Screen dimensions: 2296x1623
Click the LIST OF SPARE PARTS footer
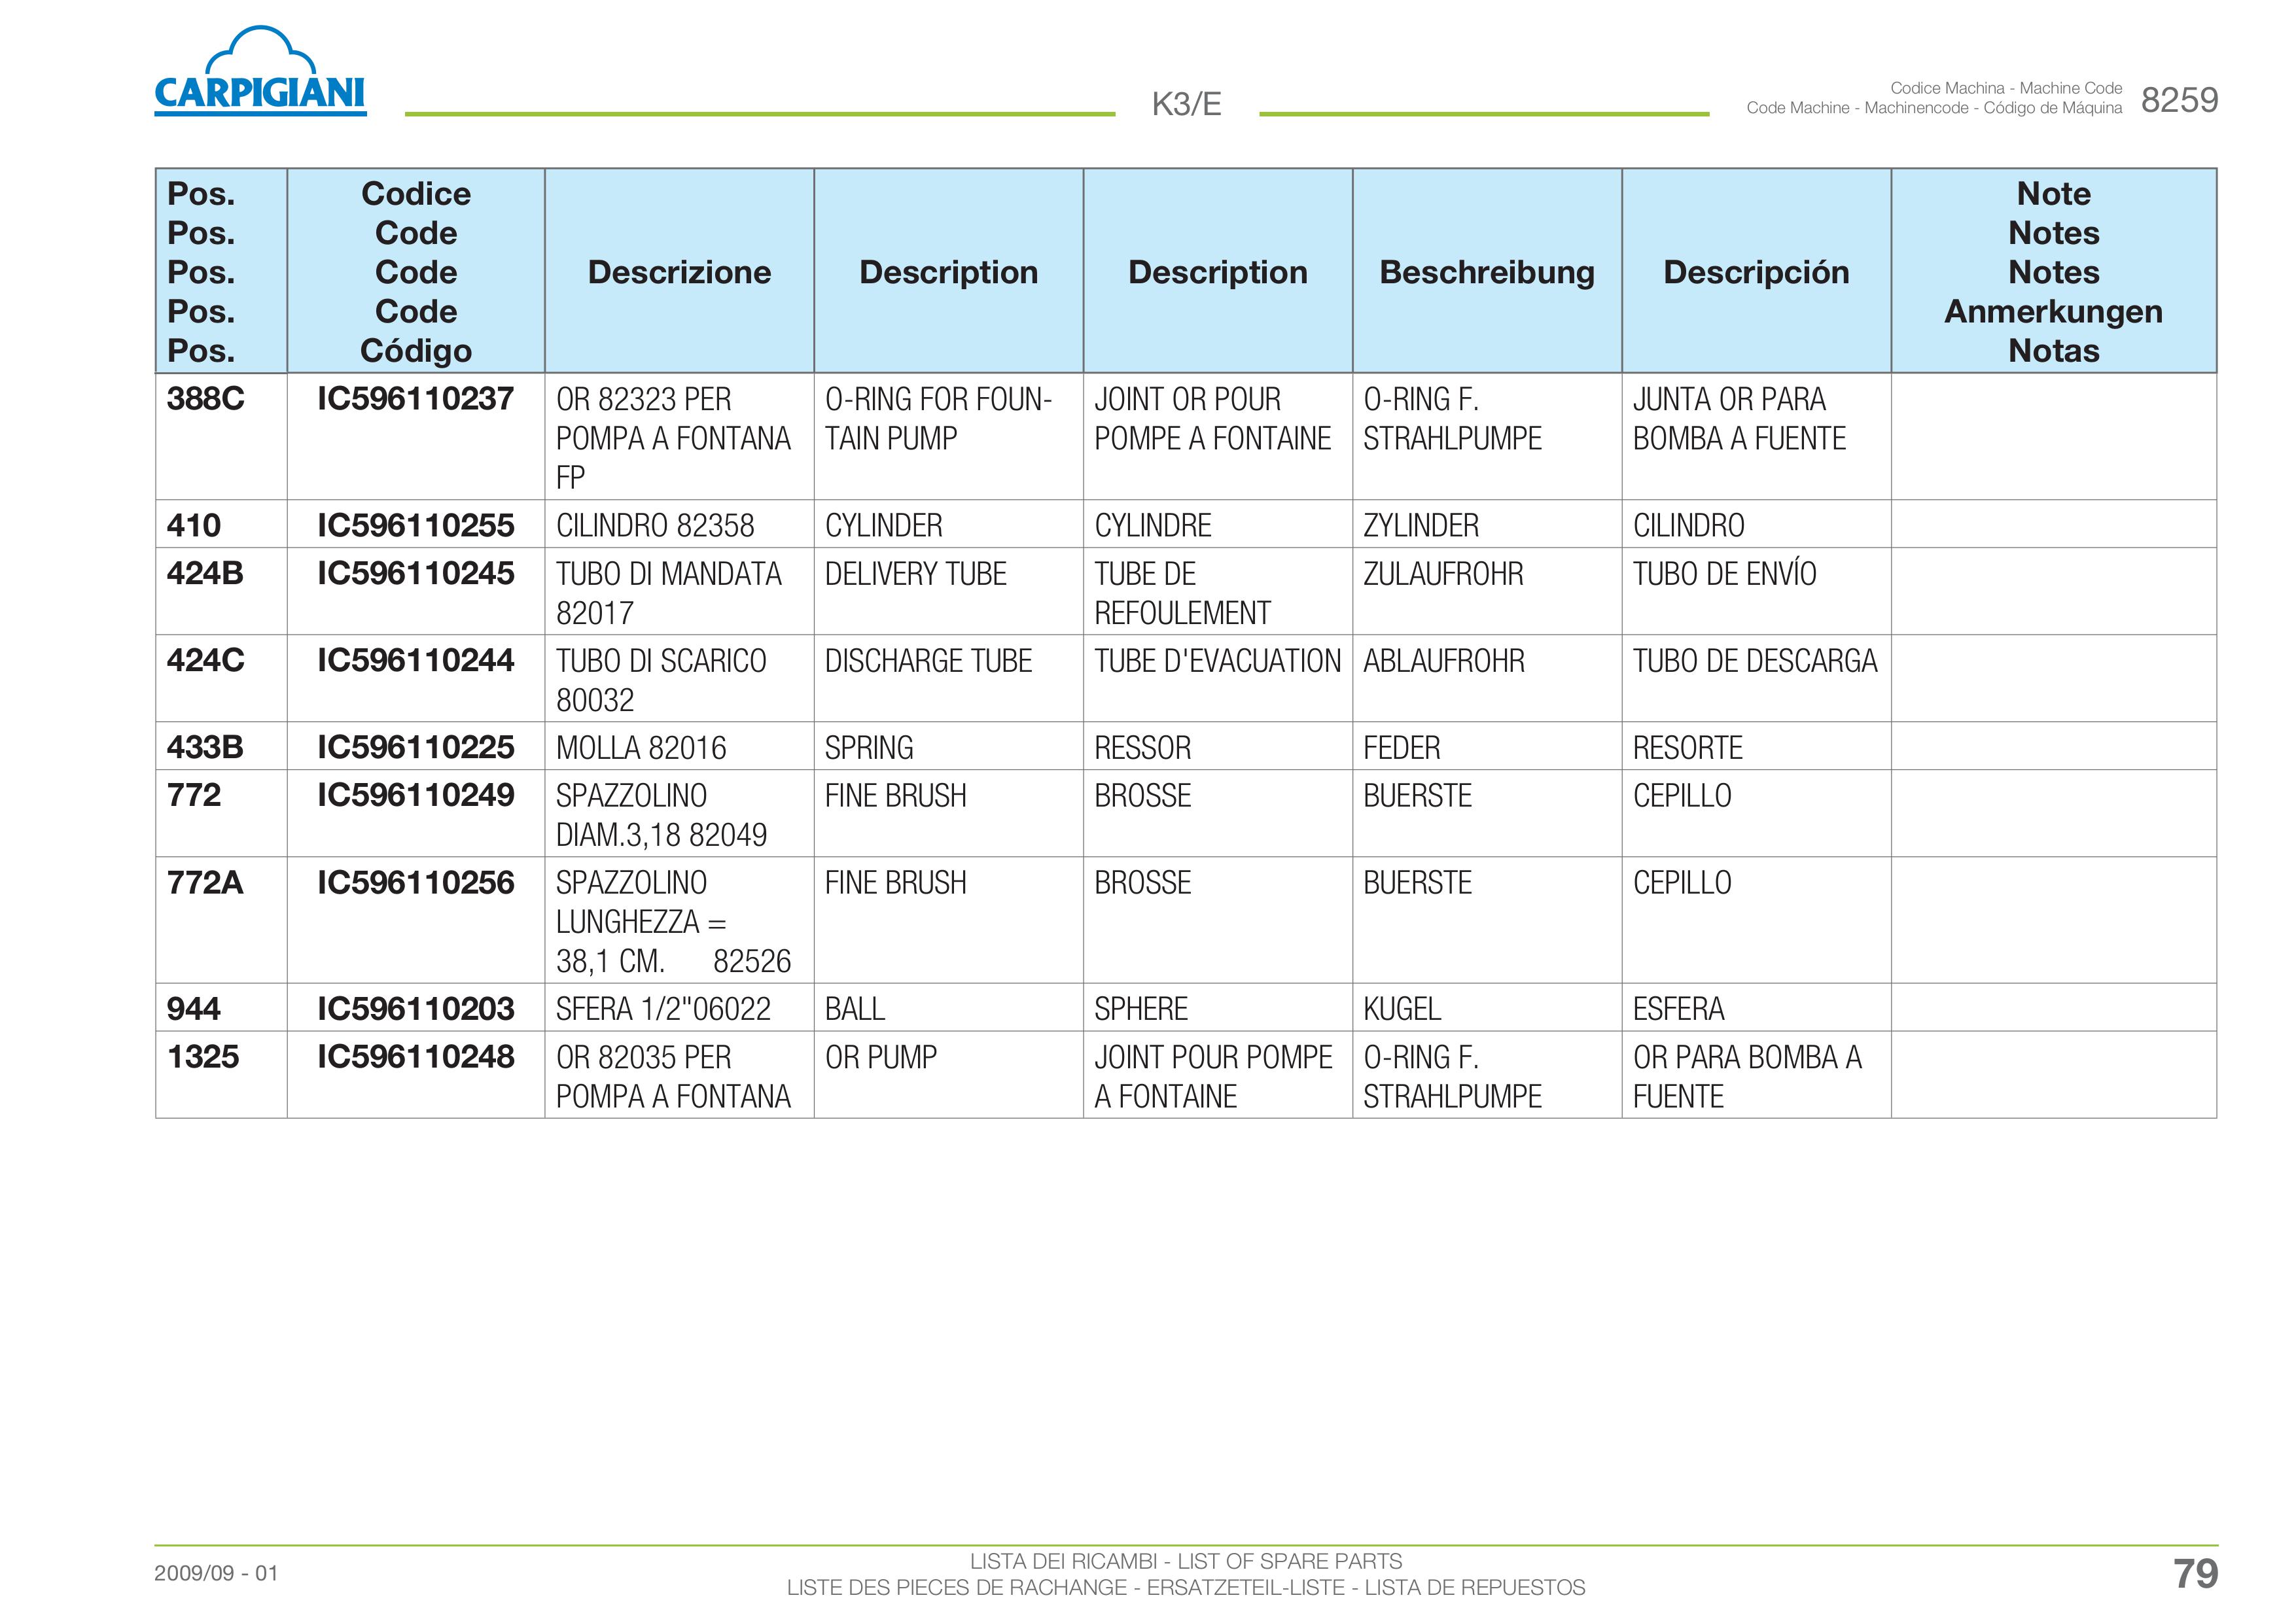(x=1289, y=1561)
